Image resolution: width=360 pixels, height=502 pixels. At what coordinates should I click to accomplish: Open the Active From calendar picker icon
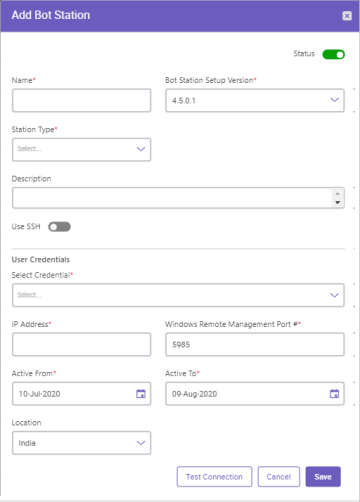point(141,394)
